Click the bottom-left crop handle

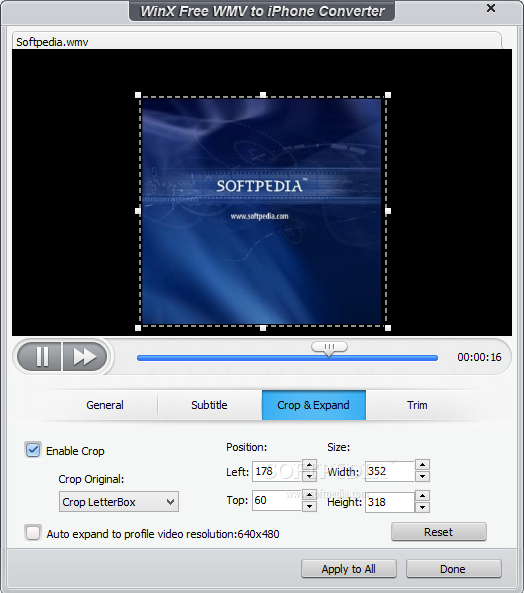[138, 328]
